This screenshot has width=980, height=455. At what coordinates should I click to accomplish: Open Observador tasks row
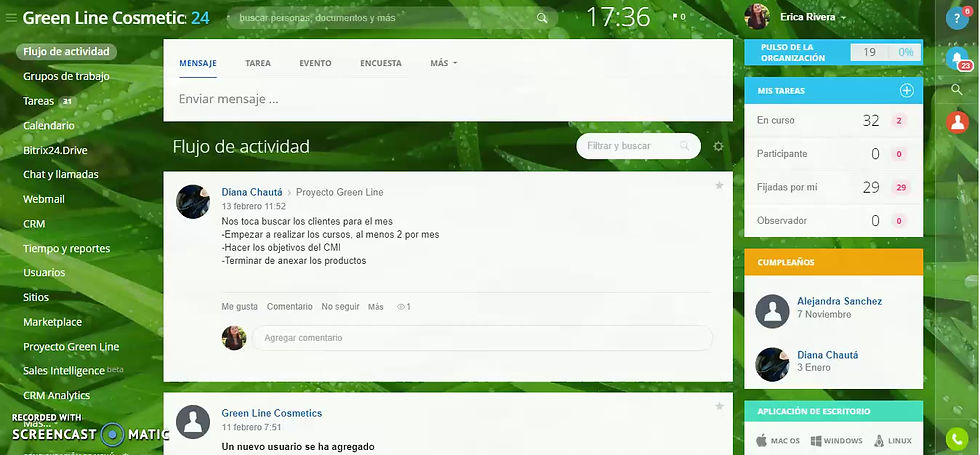coord(833,221)
